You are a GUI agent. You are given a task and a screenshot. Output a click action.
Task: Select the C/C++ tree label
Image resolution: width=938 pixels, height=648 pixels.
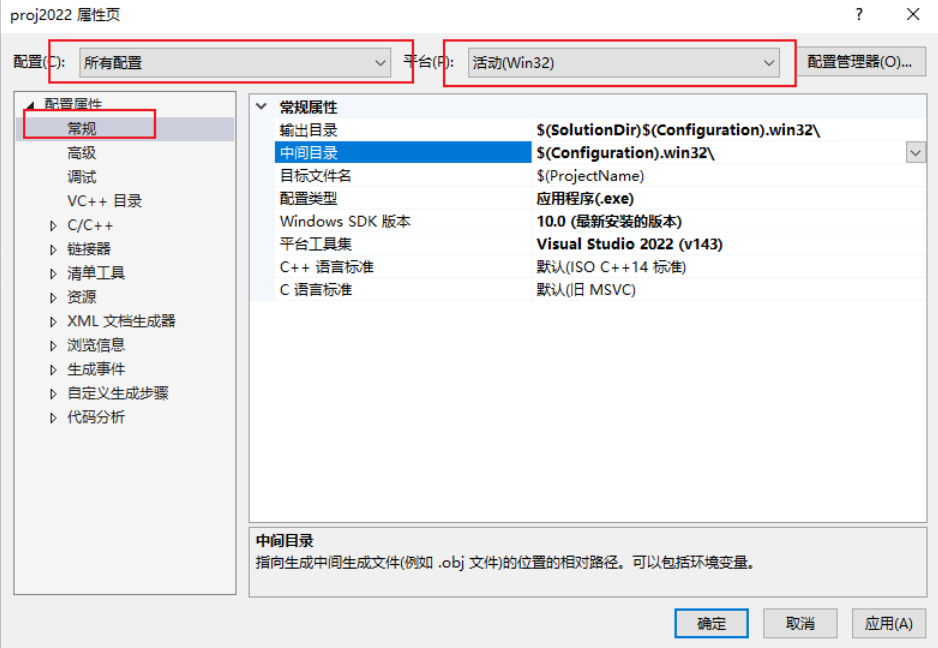click(x=90, y=225)
